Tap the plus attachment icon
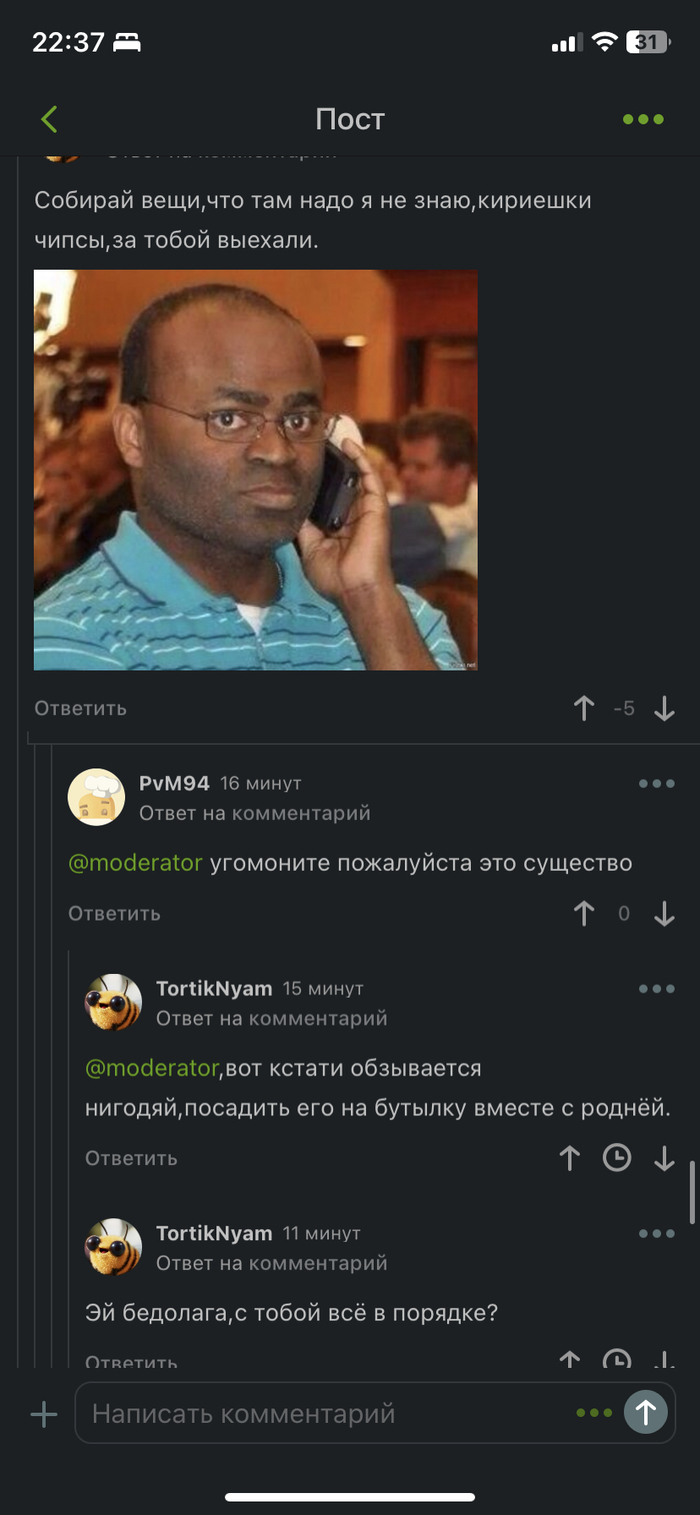700x1515 pixels. [44, 1414]
